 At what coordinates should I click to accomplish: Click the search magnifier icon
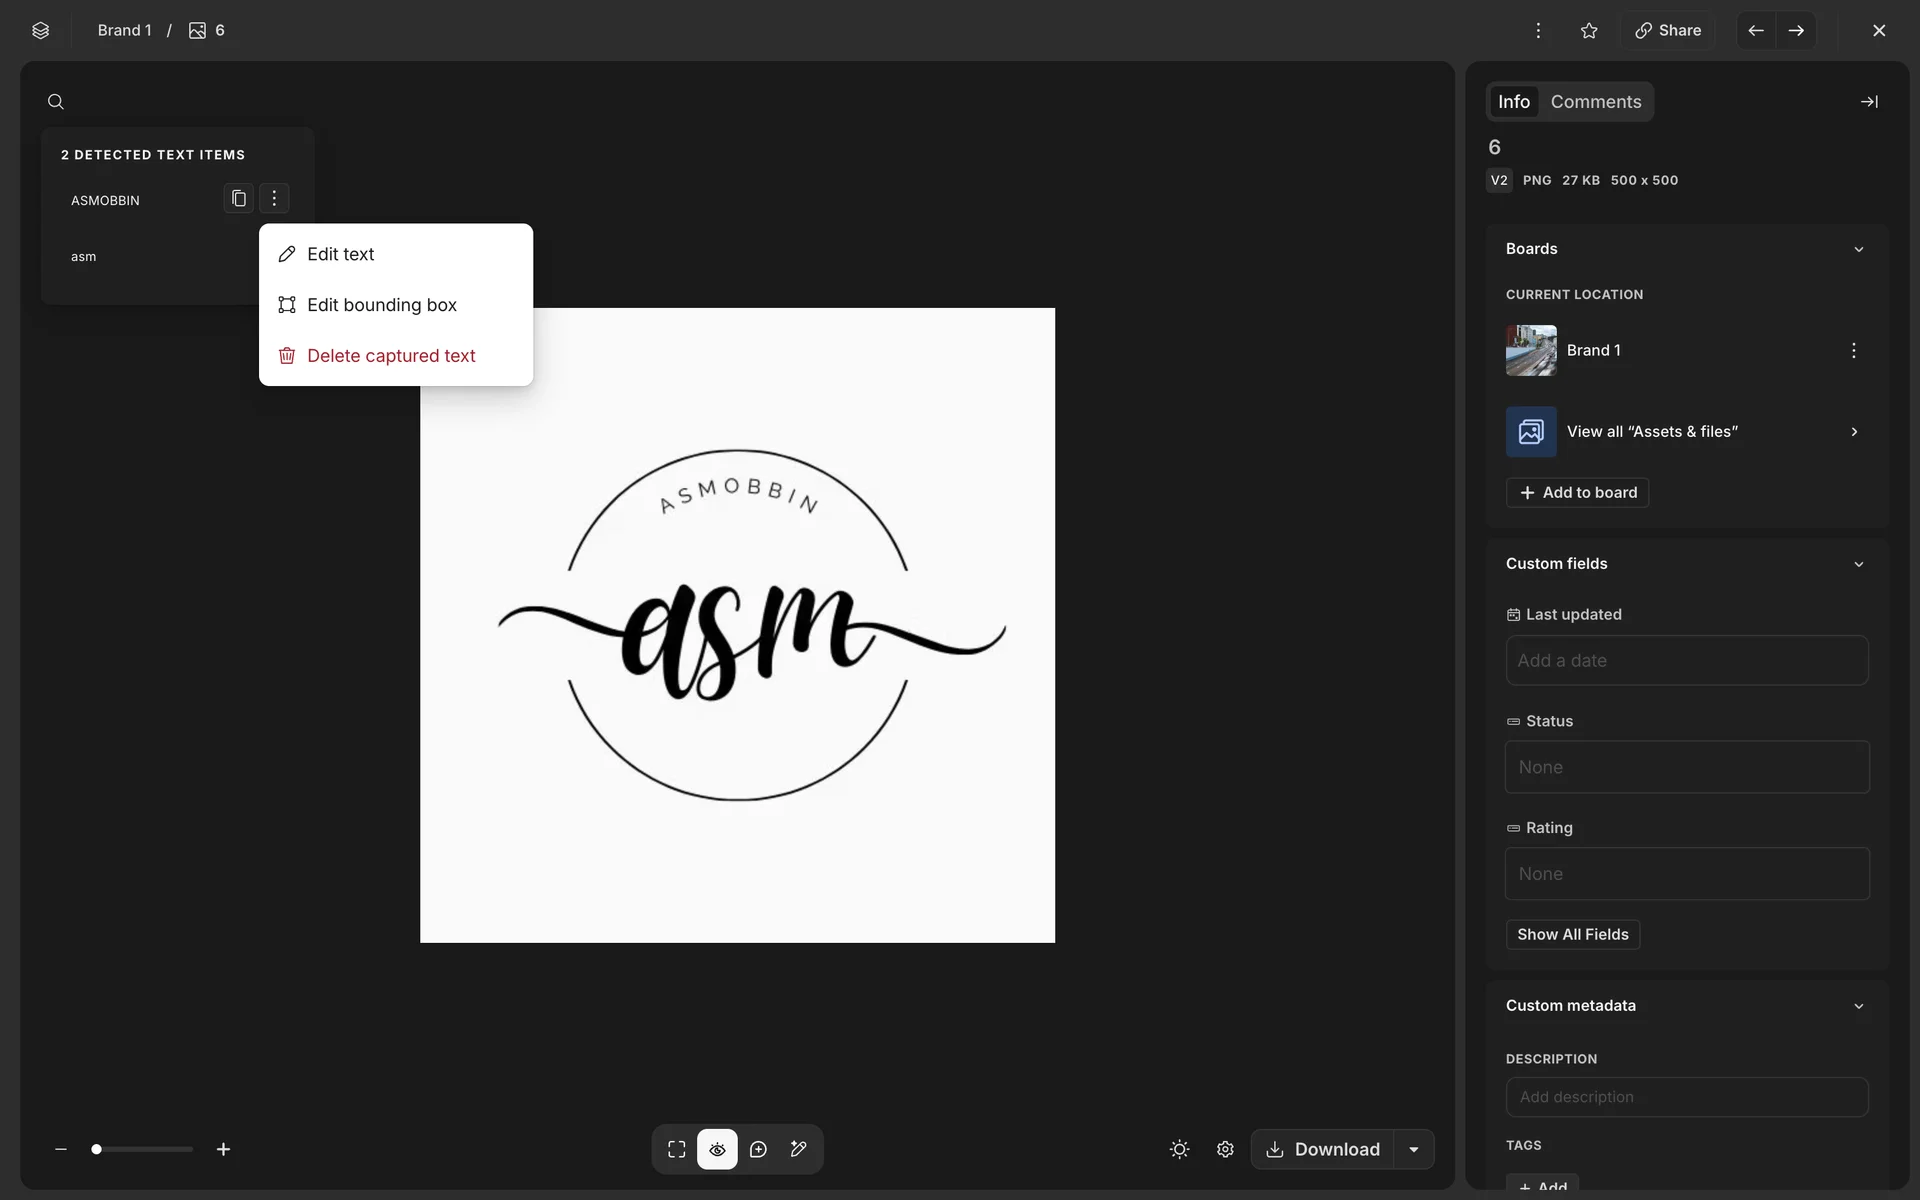(x=56, y=102)
